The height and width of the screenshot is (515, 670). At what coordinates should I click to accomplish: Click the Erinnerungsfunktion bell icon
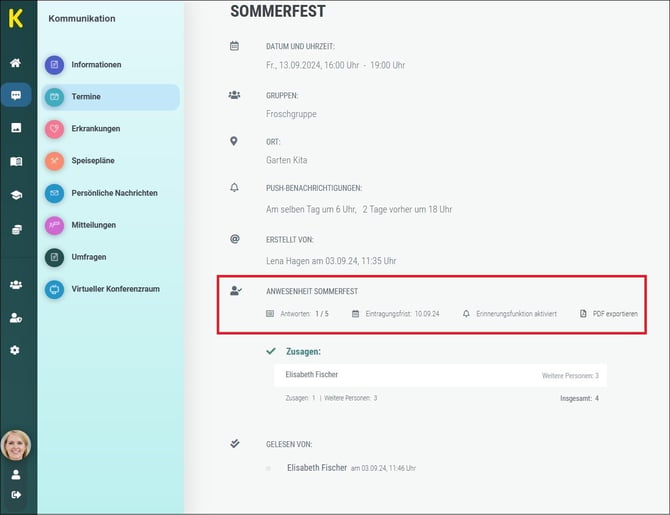tap(466, 314)
